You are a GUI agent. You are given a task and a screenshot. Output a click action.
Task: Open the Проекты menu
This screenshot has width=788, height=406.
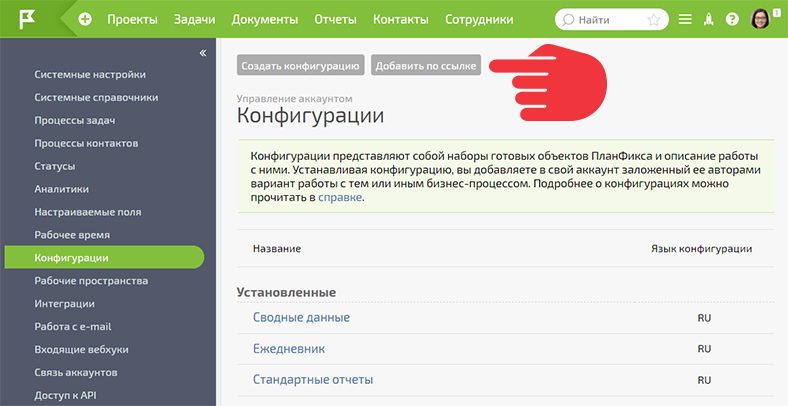(132, 20)
